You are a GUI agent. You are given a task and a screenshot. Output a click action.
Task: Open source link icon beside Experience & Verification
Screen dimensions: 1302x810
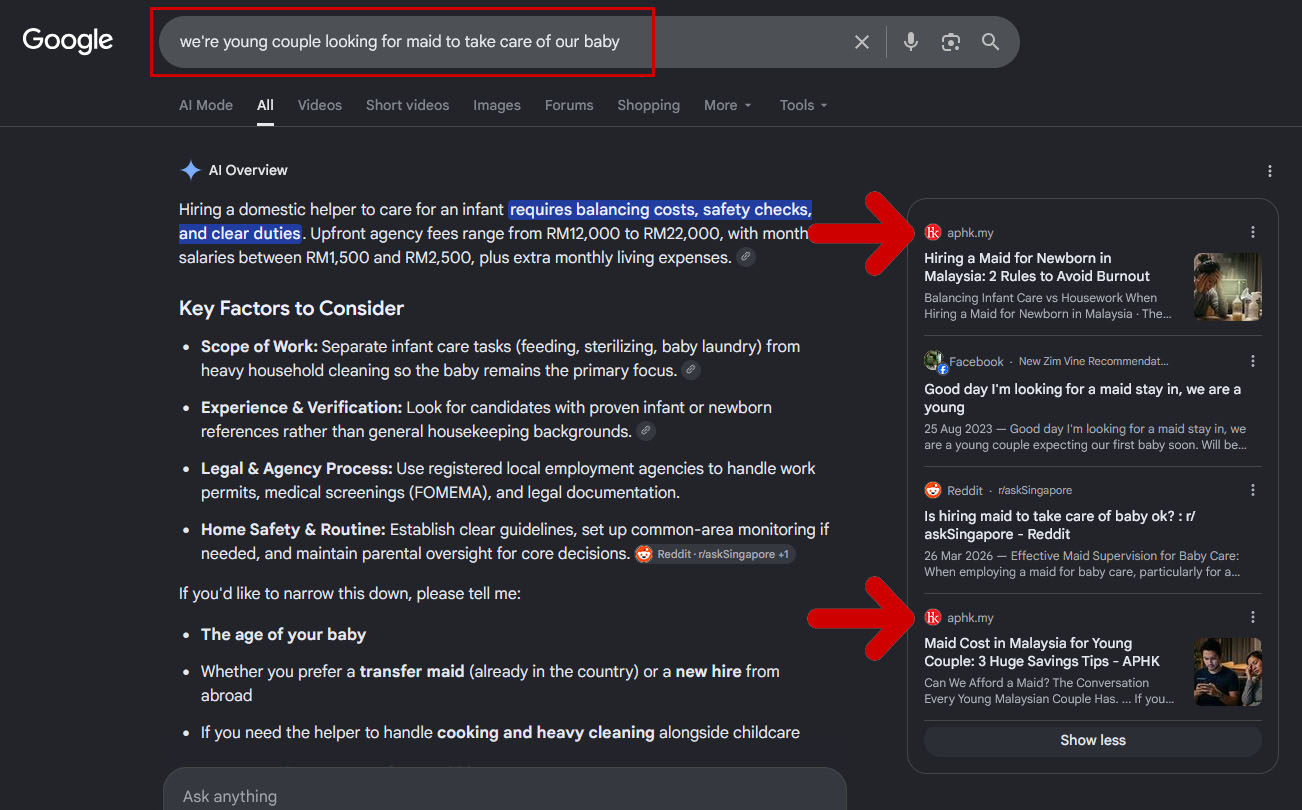pos(646,431)
